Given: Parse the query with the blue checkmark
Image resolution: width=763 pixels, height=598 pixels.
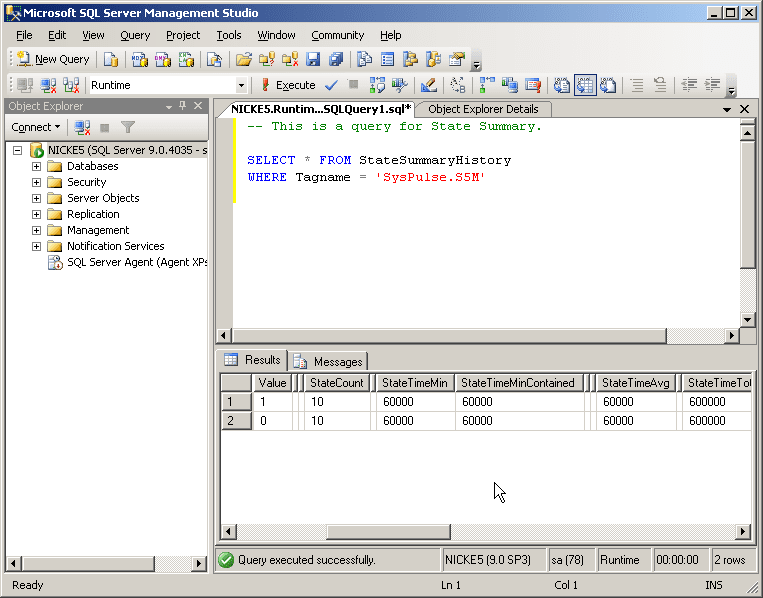Looking at the screenshot, I should coord(331,85).
